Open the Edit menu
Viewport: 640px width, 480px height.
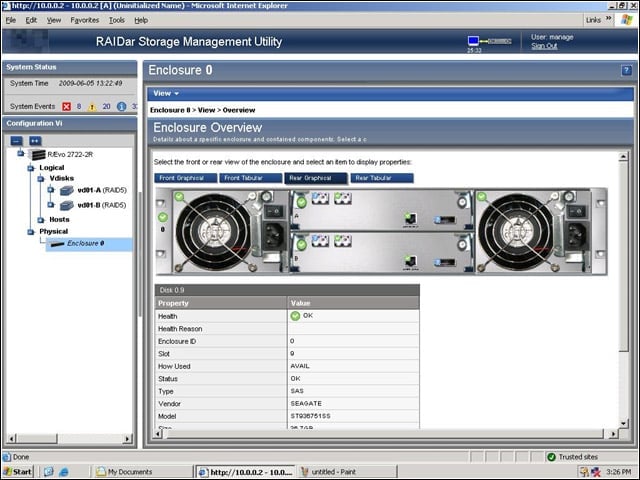pyautogui.click(x=31, y=20)
